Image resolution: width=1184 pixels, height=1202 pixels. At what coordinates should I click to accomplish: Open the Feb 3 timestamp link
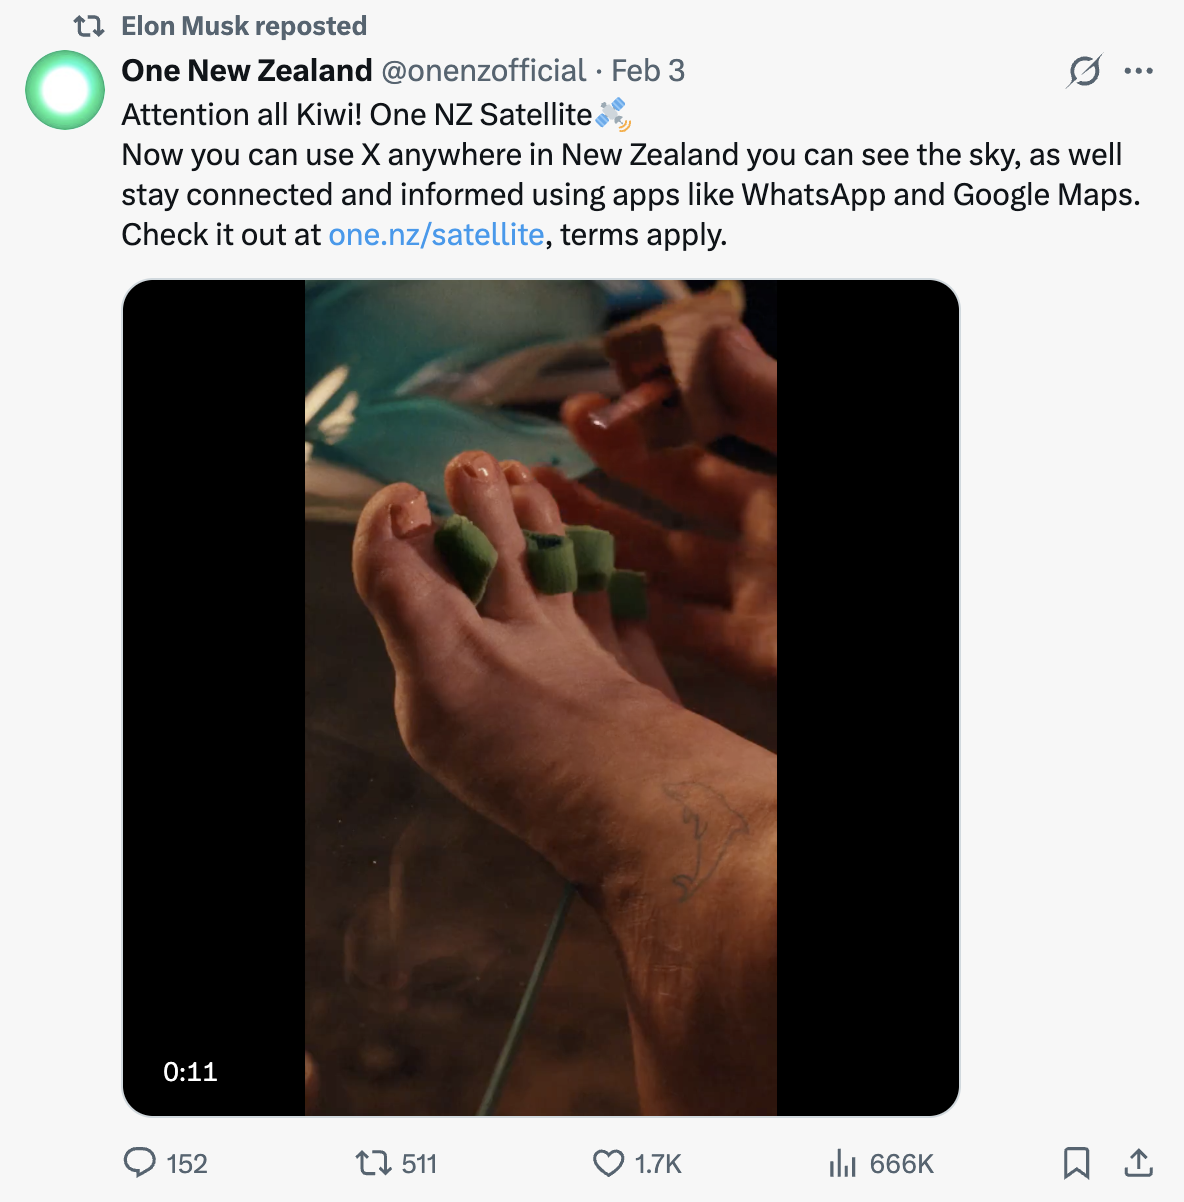[648, 71]
